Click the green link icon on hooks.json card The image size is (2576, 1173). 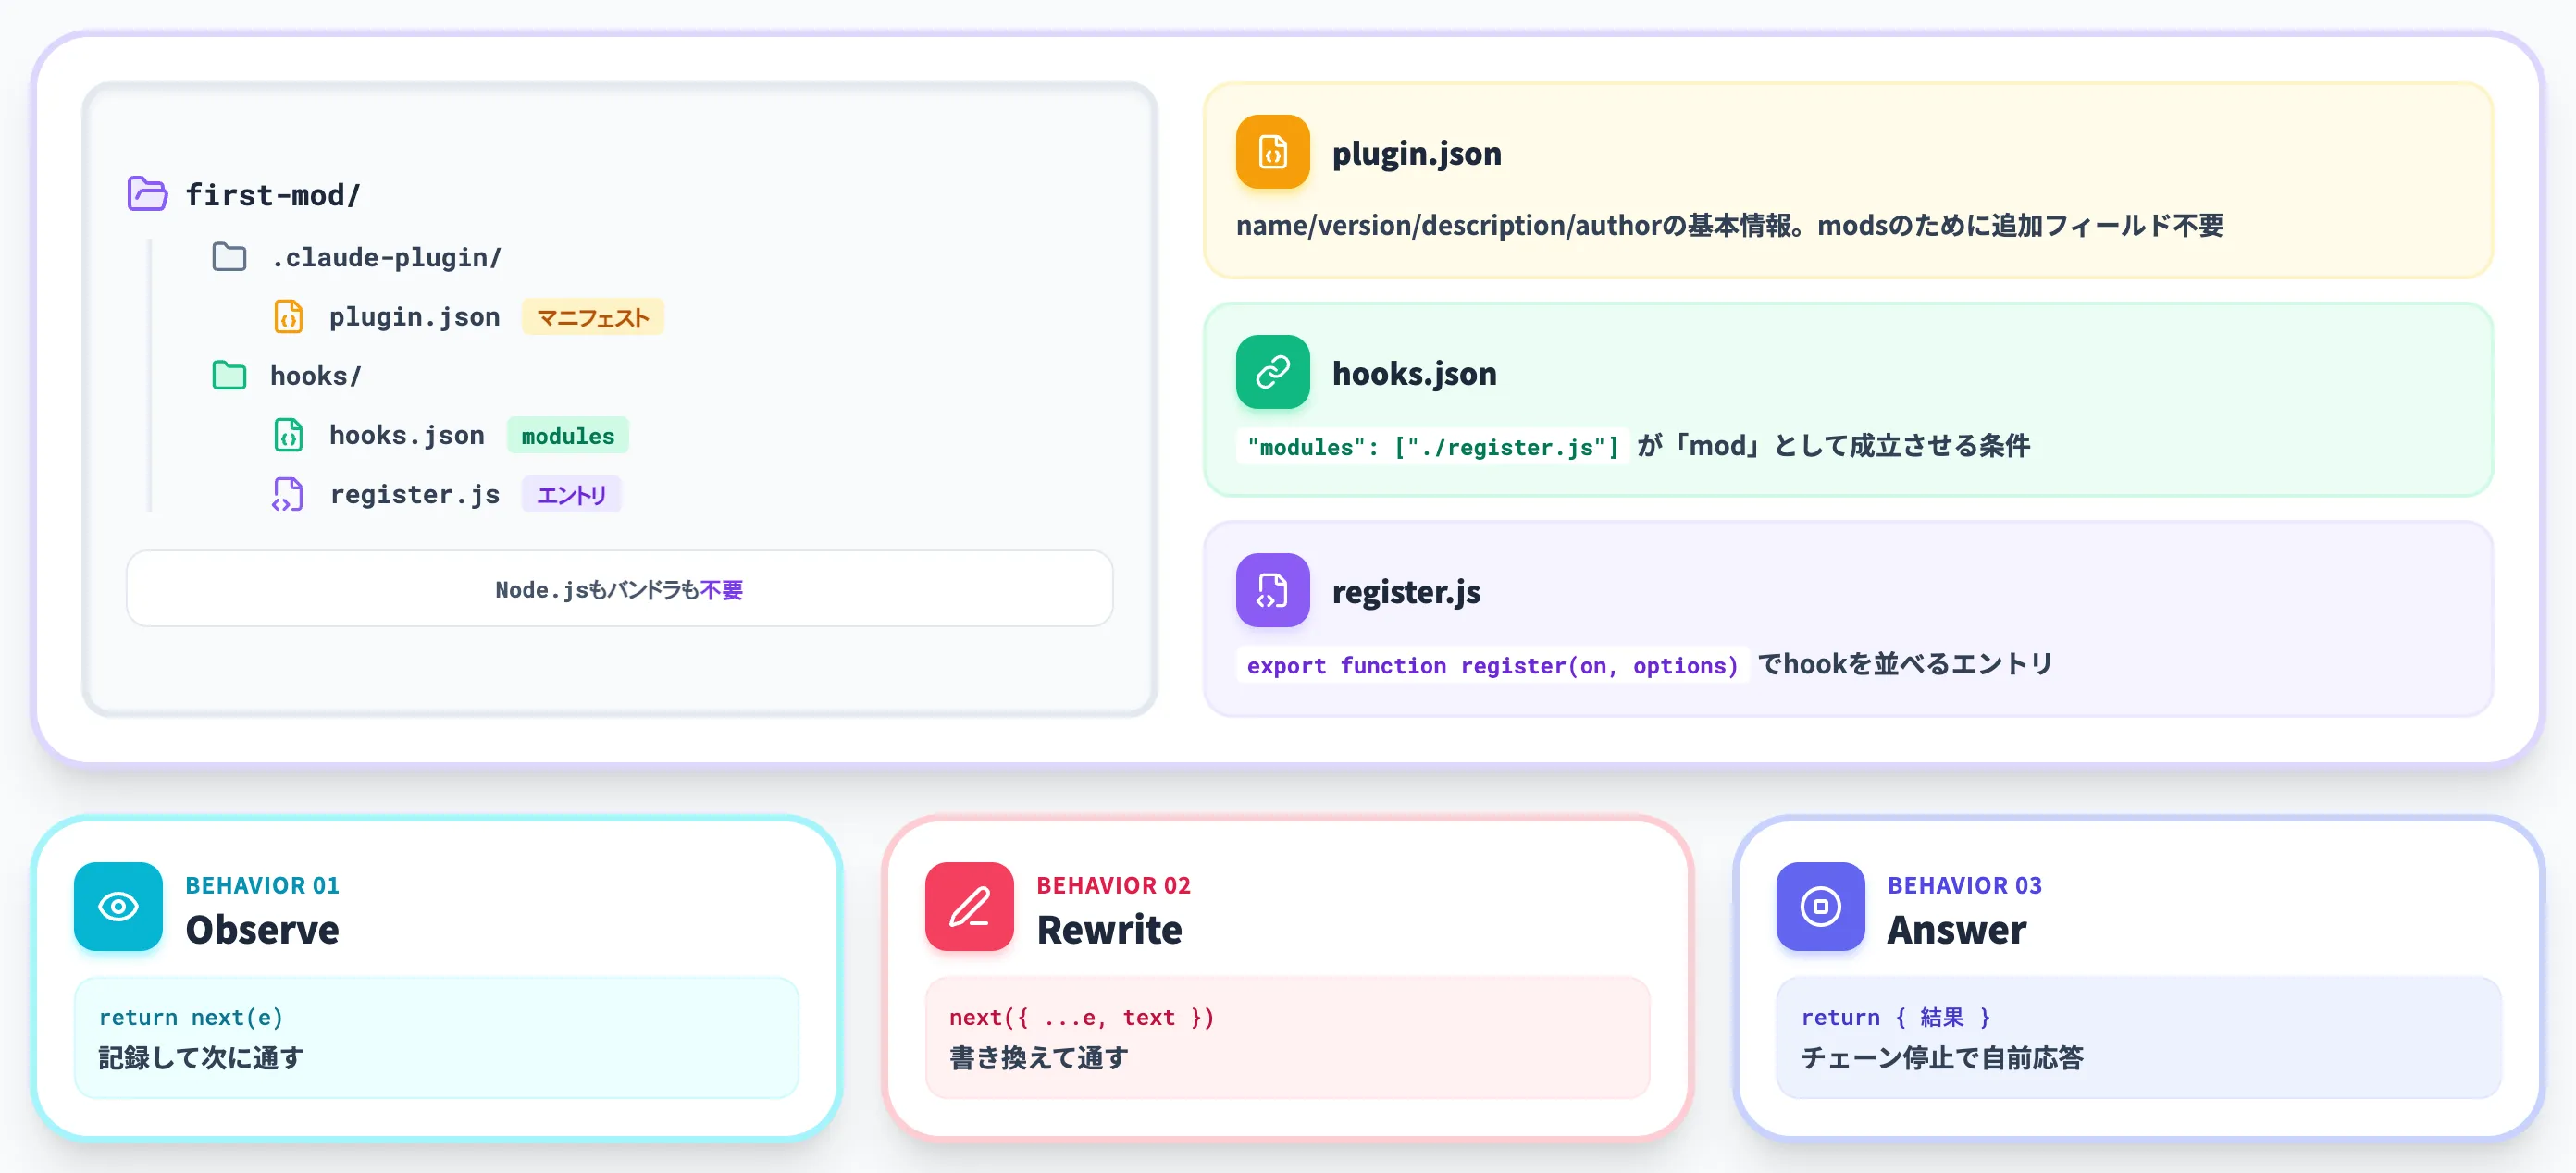click(x=1272, y=372)
